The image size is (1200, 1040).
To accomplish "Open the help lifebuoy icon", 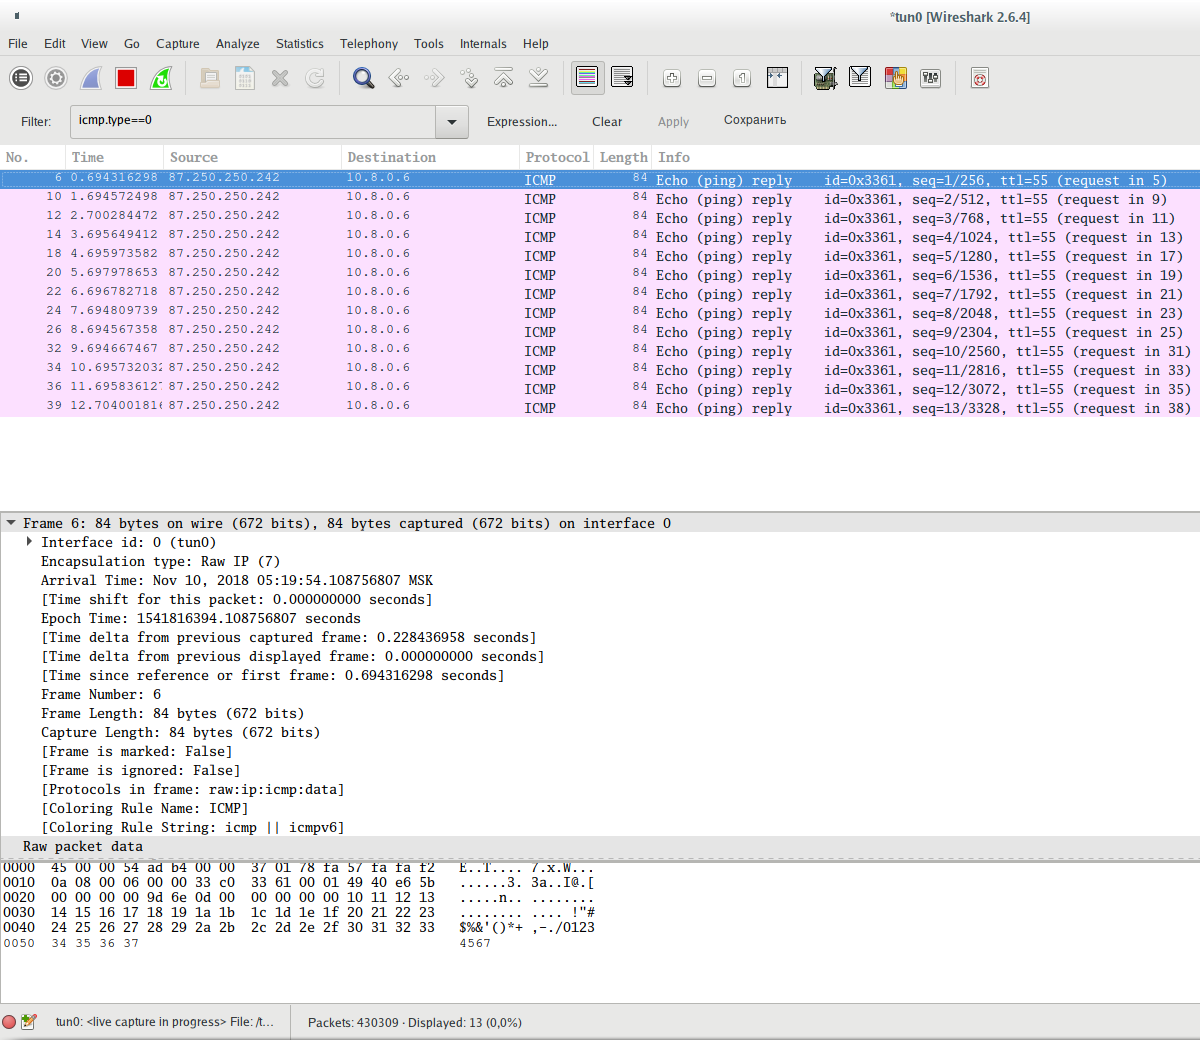I will [x=980, y=78].
